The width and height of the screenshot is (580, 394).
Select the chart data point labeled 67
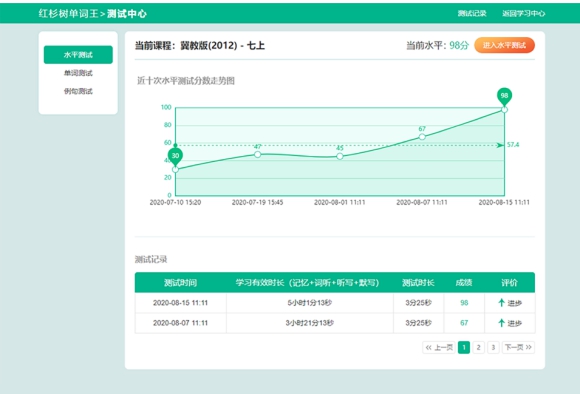click(x=422, y=137)
